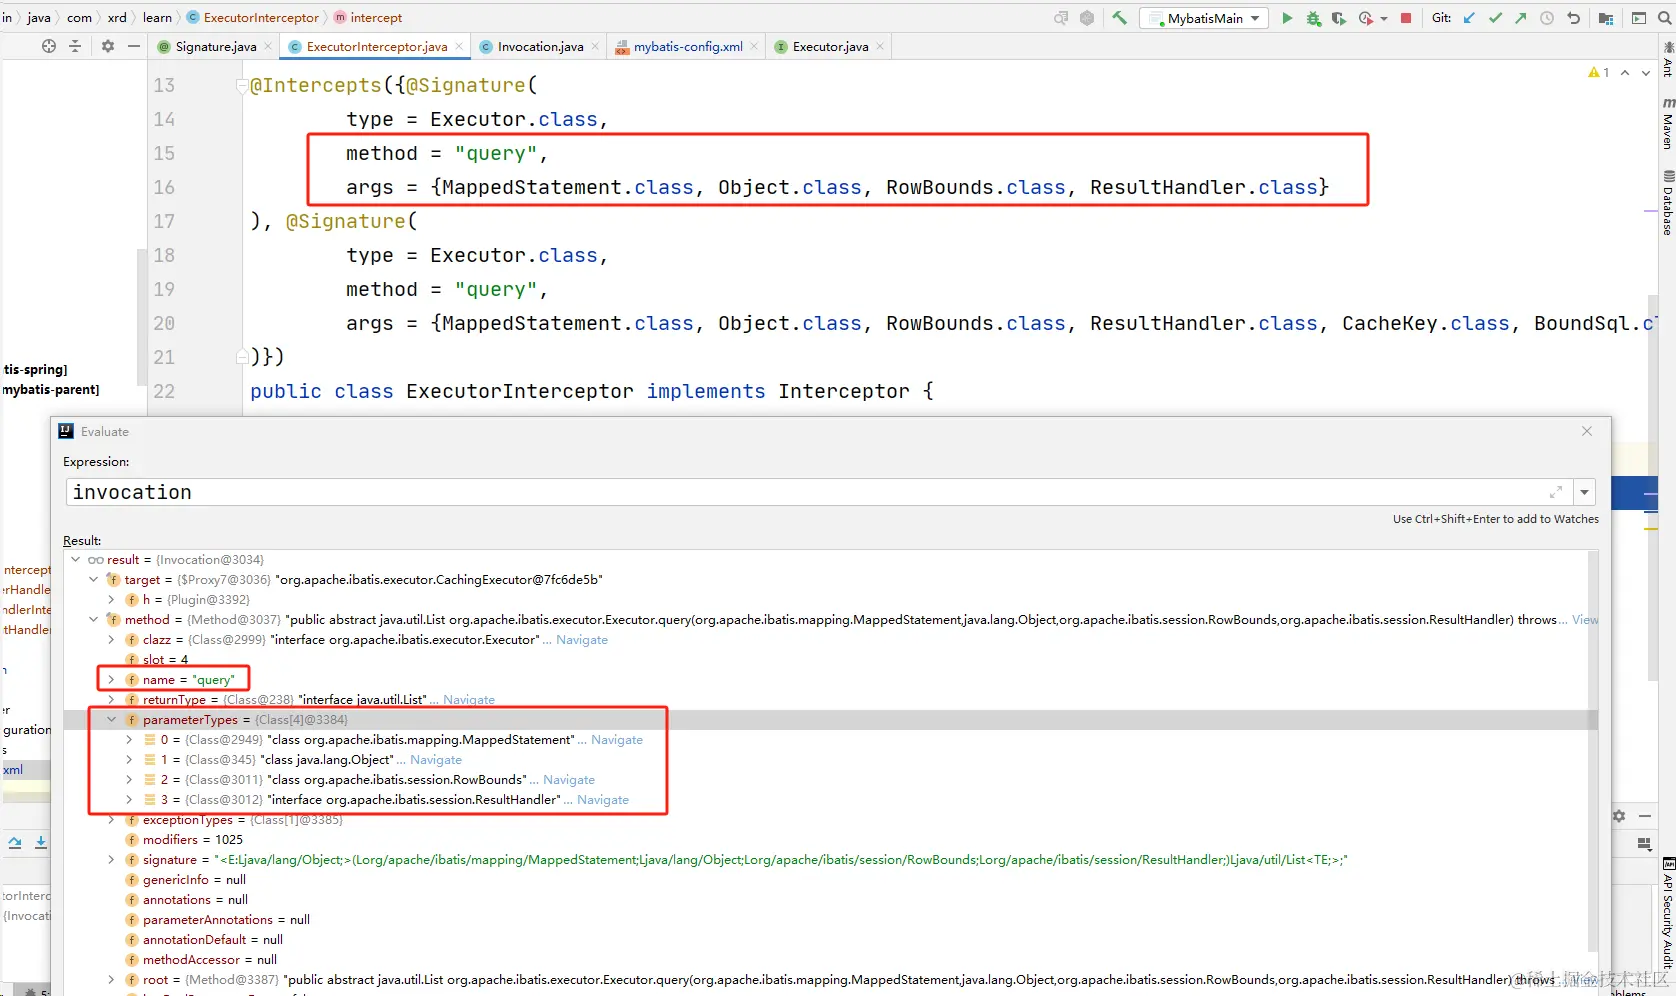1676x996 pixels.
Task: Click the Build Project hammer icon
Action: point(1119,18)
